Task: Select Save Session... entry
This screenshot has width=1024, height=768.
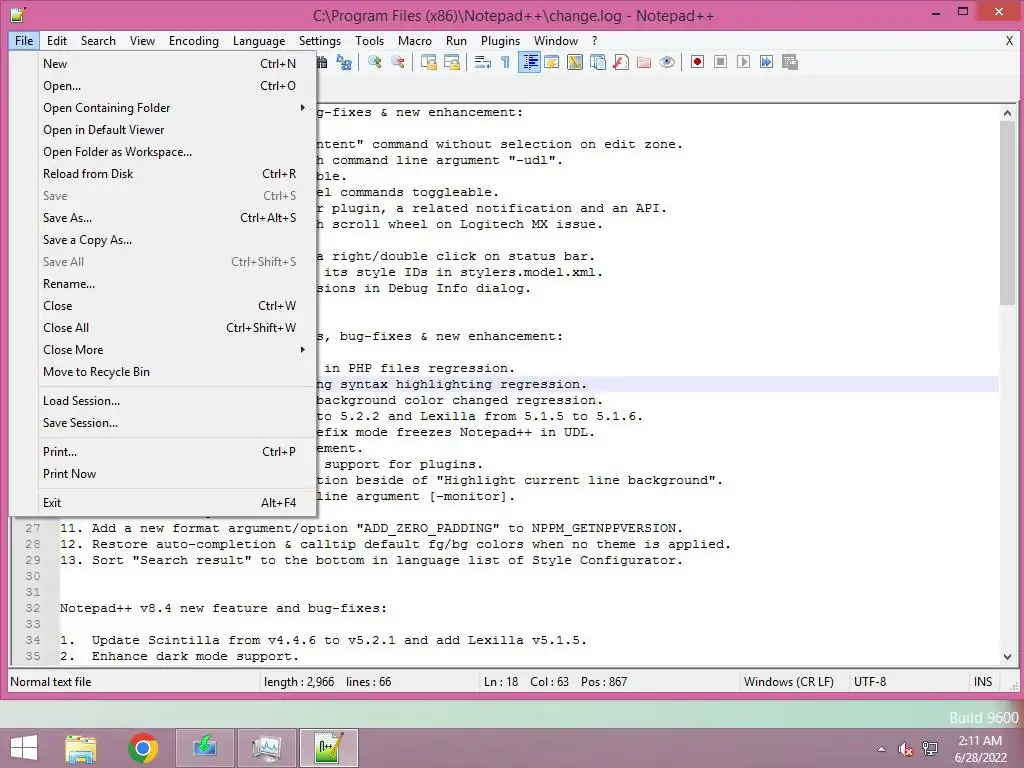Action: pos(169,423)
